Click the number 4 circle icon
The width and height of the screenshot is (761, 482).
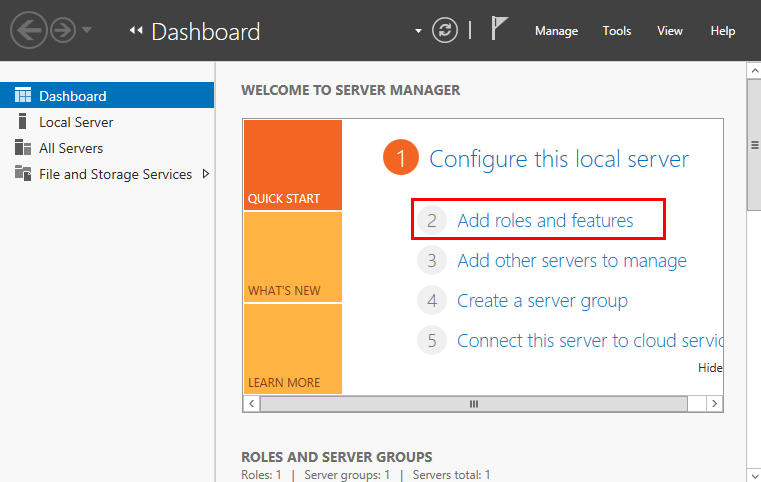tap(431, 301)
